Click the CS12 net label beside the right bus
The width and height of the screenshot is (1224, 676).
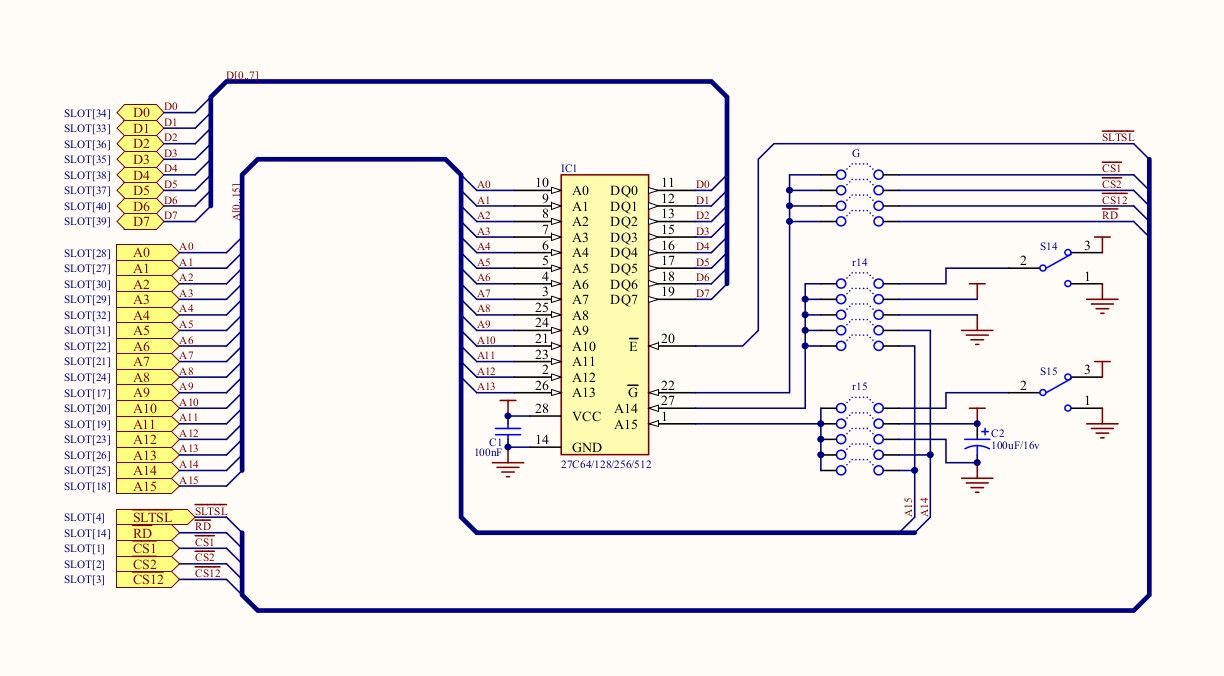click(1115, 199)
